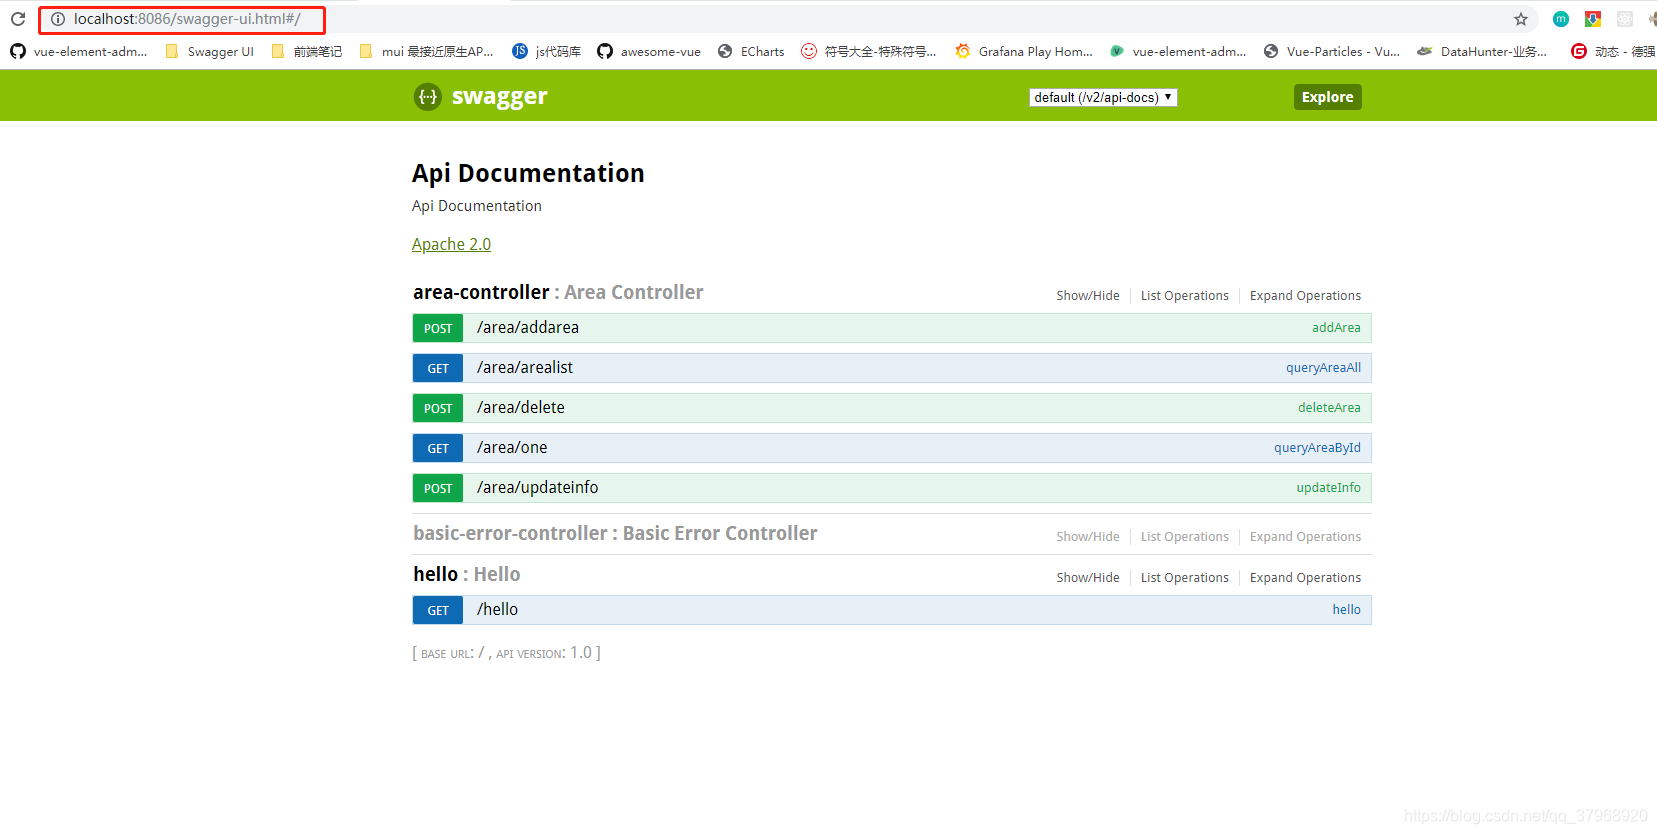Click the addArea operation name

[x=1336, y=328]
